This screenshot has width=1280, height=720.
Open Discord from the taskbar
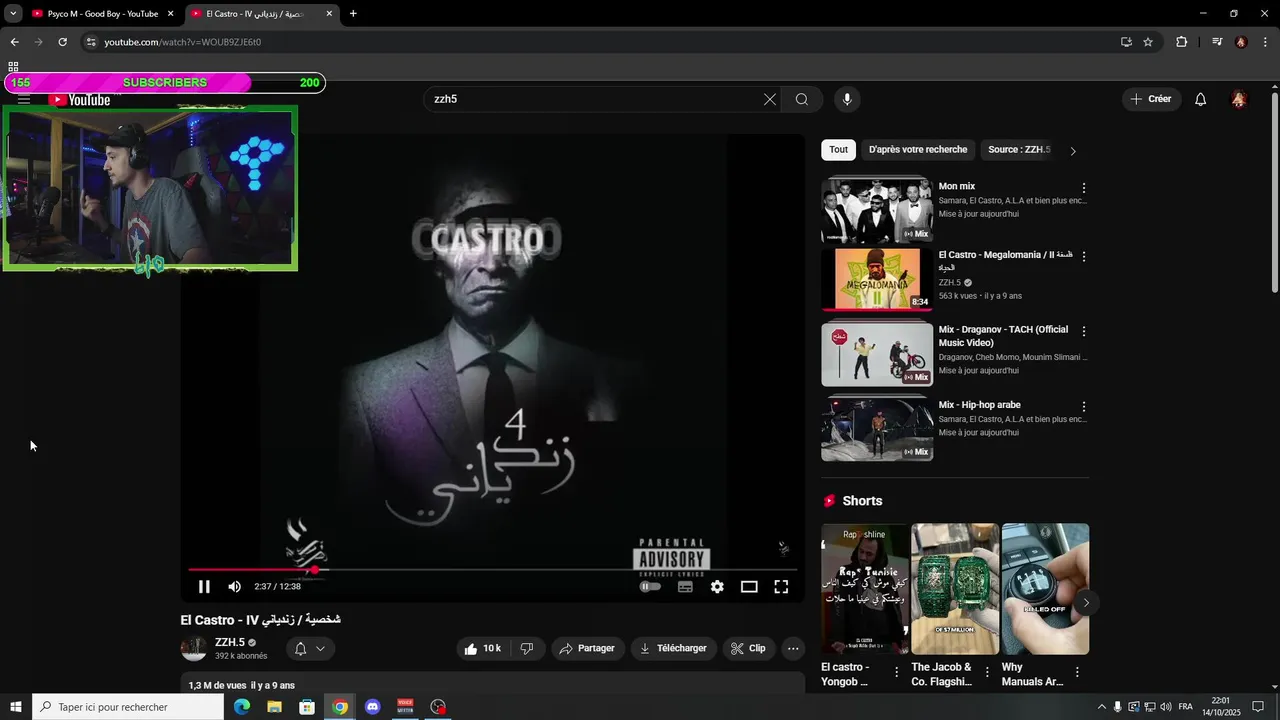[373, 707]
